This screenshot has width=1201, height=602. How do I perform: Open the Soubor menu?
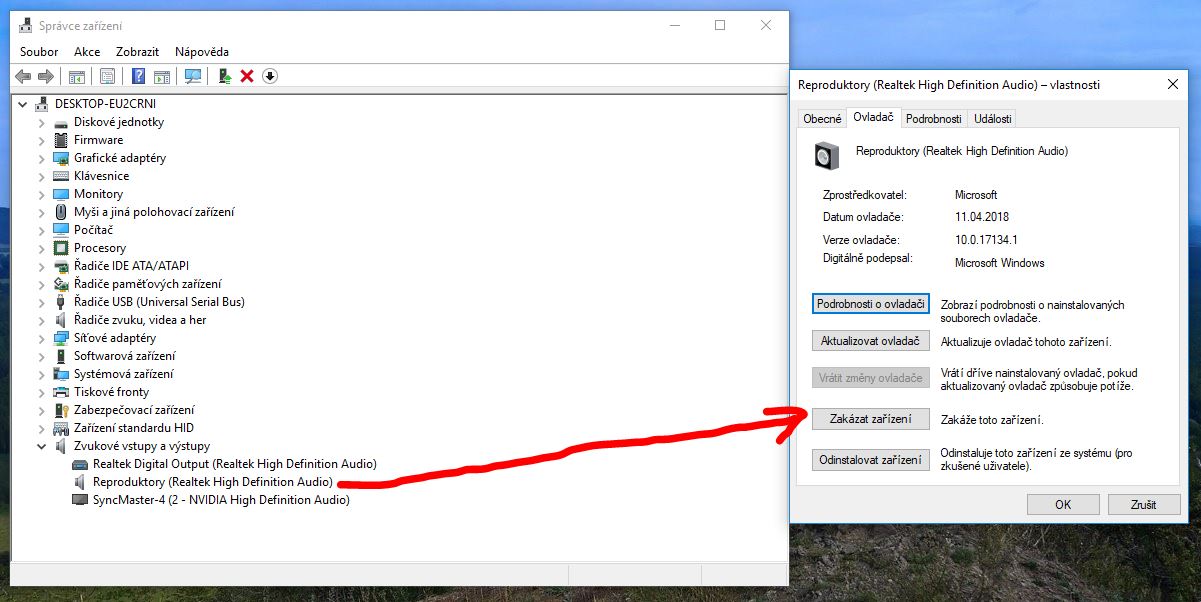[39, 52]
